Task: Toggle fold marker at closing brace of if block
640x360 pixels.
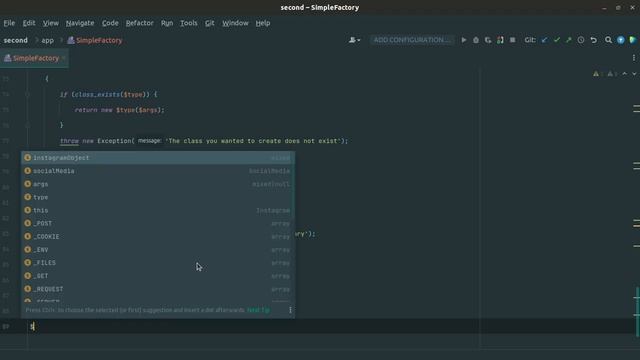Action: pos(27,125)
